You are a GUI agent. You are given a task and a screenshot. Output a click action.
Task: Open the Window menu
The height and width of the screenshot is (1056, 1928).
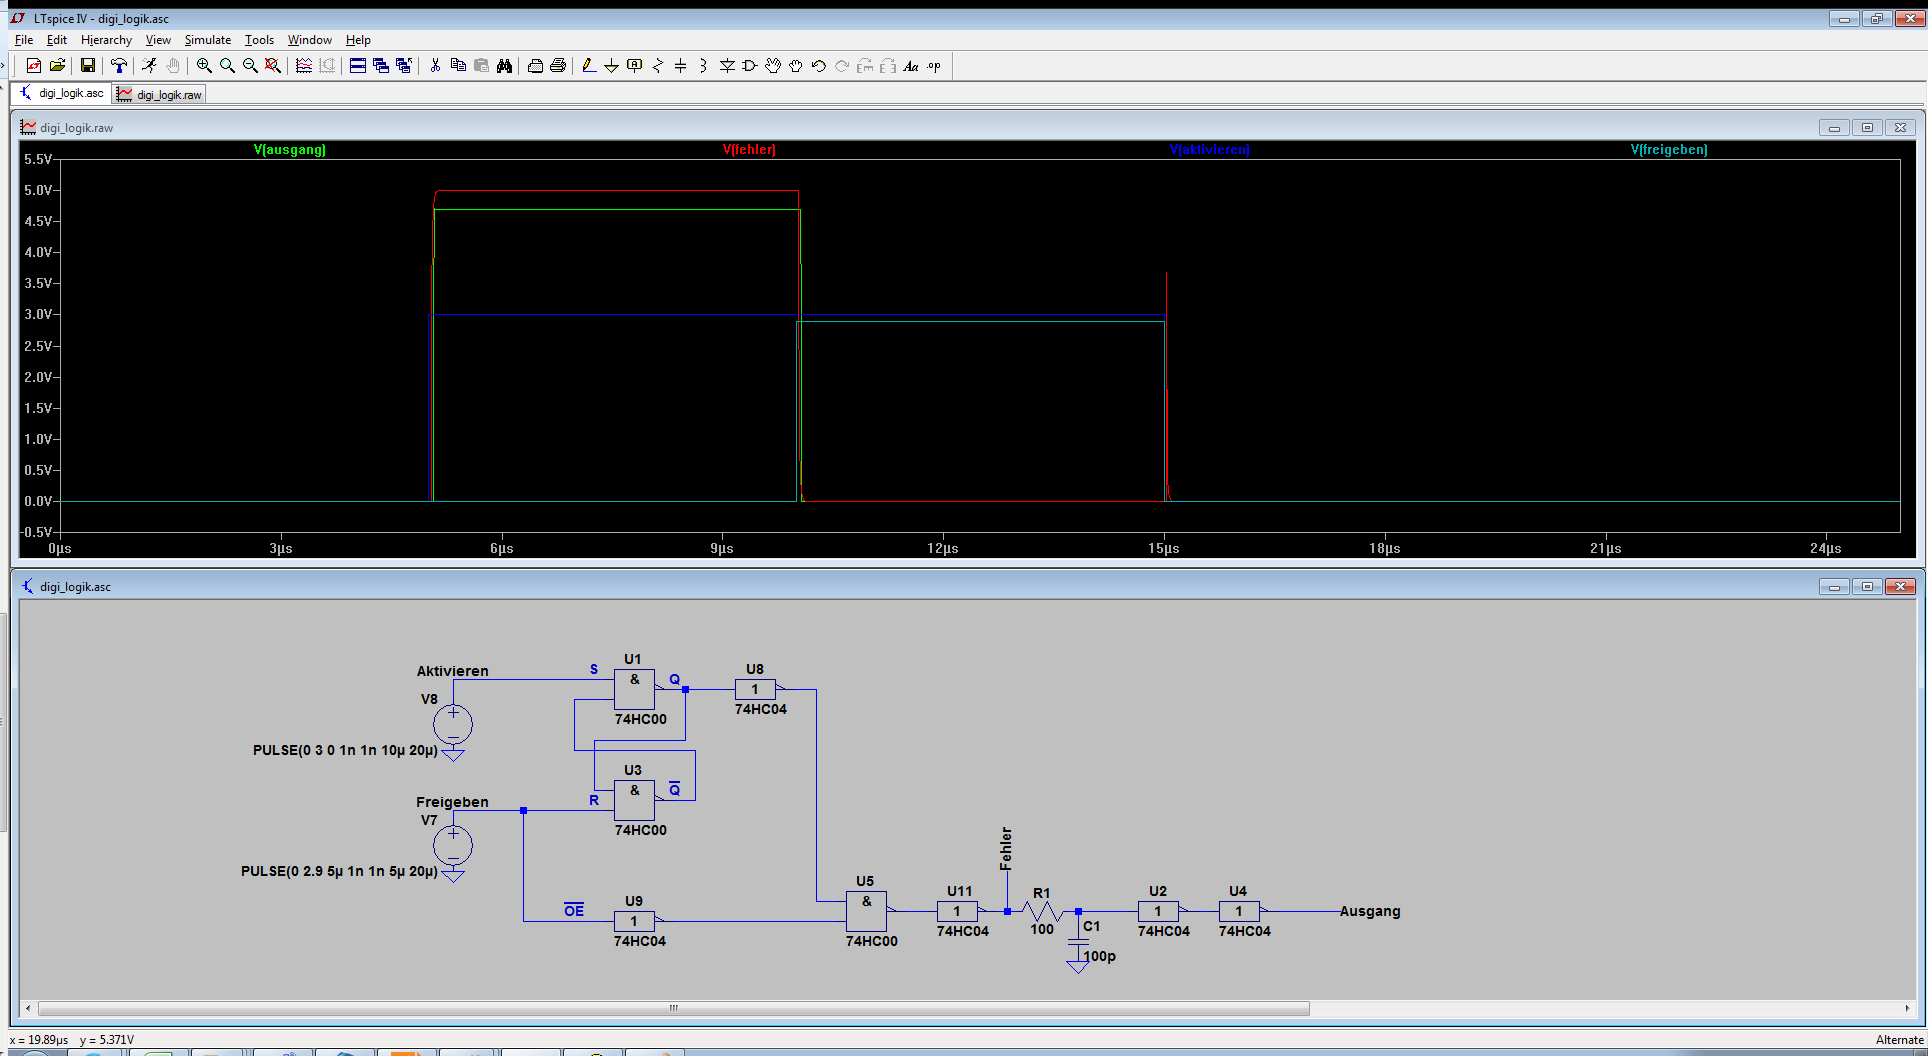point(310,40)
